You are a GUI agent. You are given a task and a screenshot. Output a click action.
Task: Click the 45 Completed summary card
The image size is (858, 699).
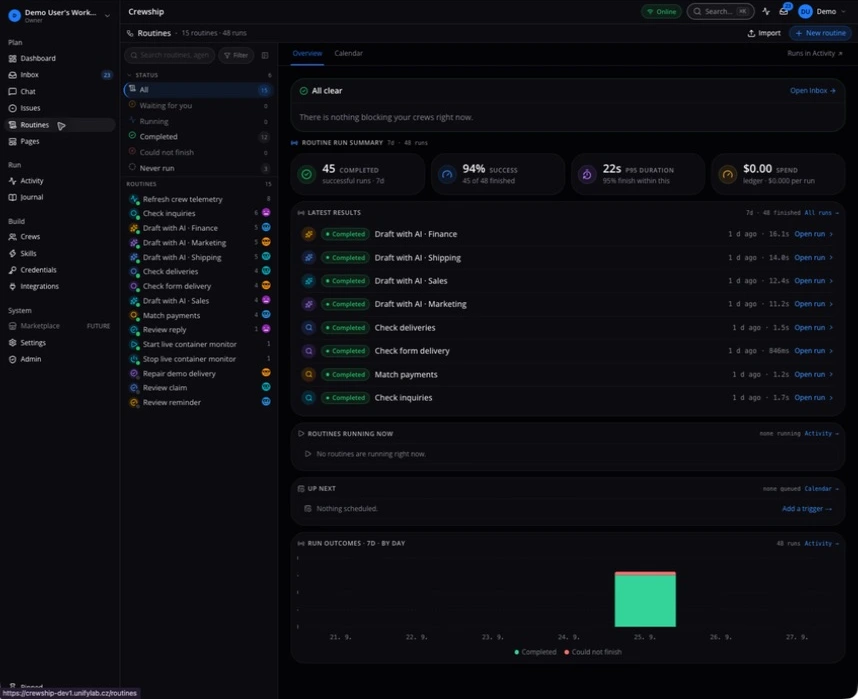pyautogui.click(x=358, y=174)
